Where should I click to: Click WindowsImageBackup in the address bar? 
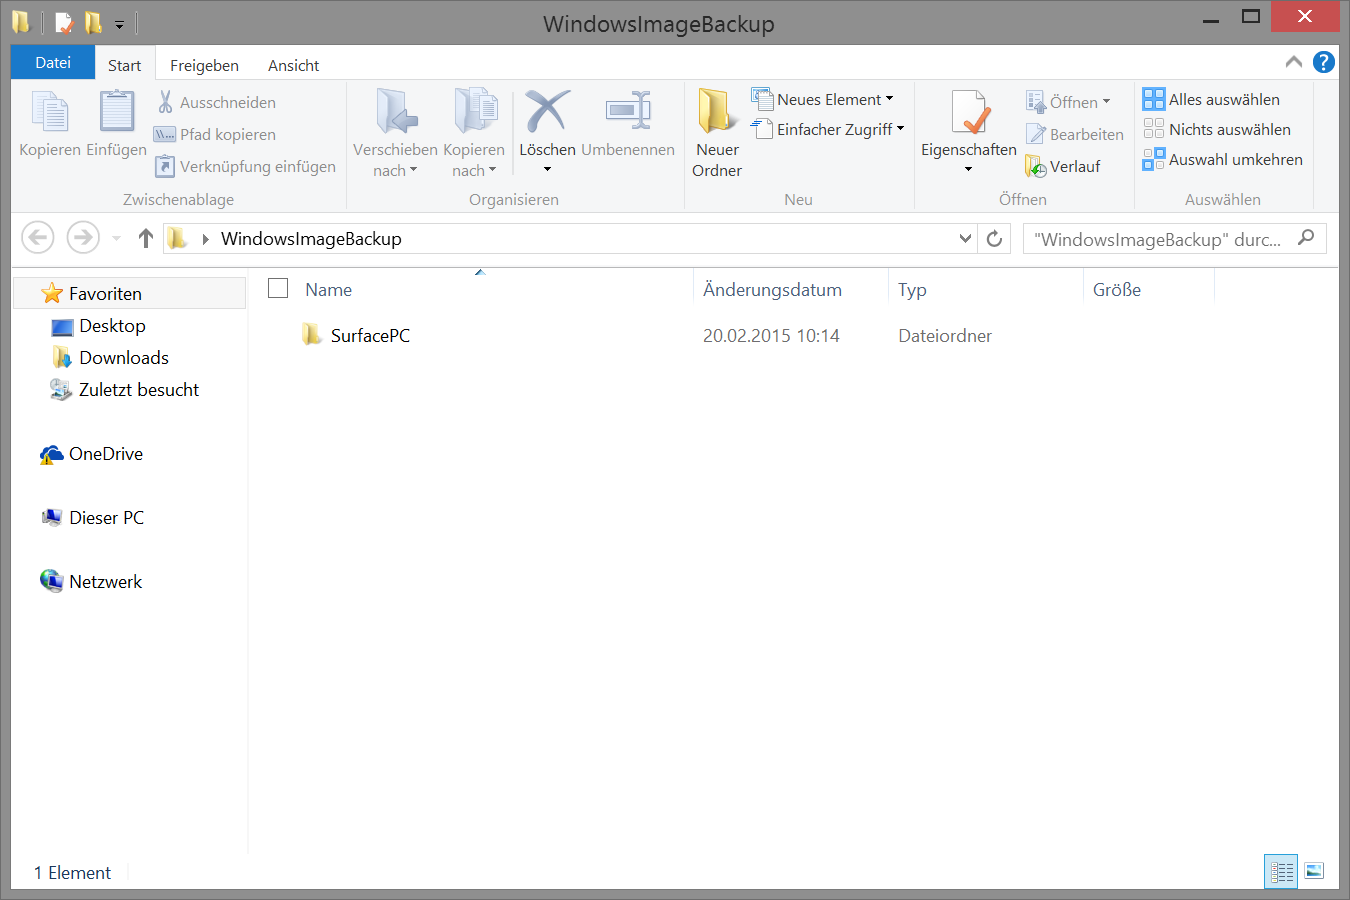311,238
